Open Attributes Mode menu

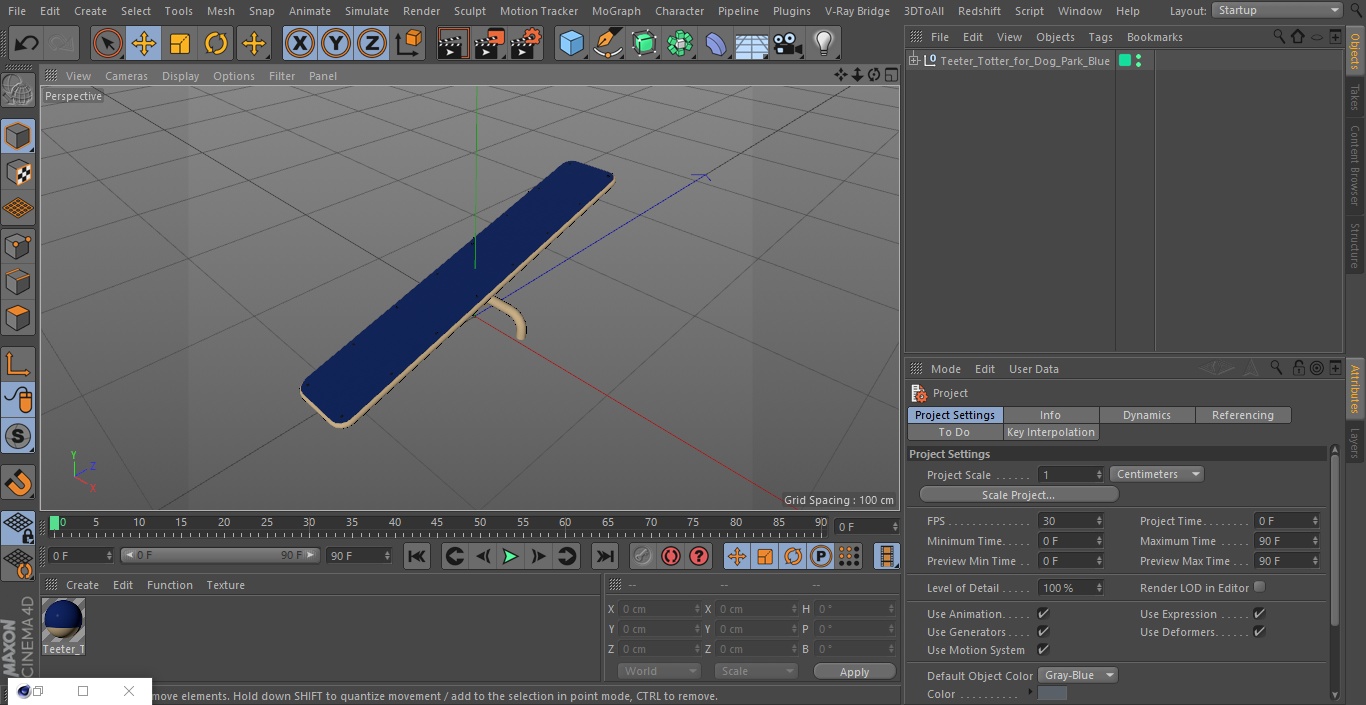[x=945, y=369]
